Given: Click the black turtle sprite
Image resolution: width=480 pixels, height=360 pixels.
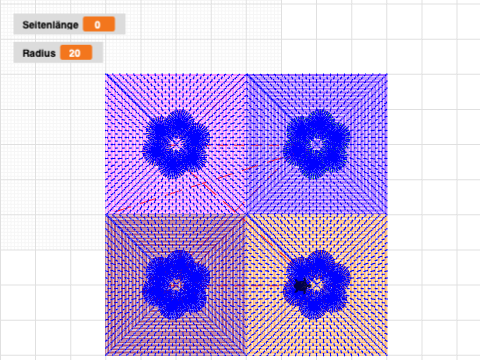Looking at the screenshot, I should [302, 286].
